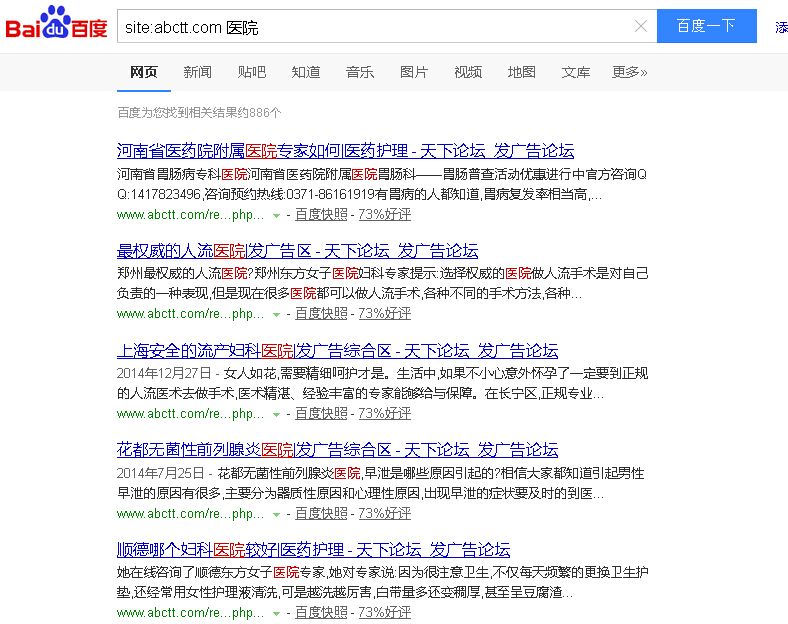The image size is (788, 624).
Task: Open the 贴吧 tab
Action: [x=252, y=72]
